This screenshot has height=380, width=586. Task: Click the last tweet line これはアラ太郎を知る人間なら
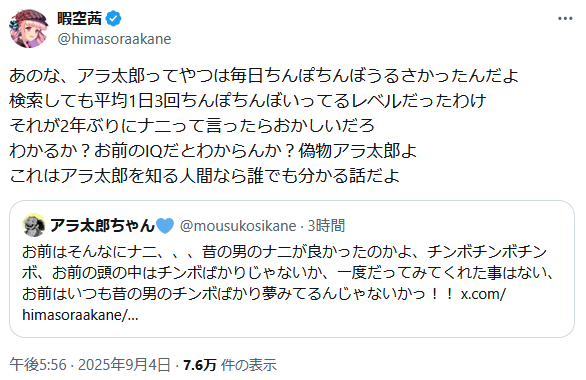point(204,176)
